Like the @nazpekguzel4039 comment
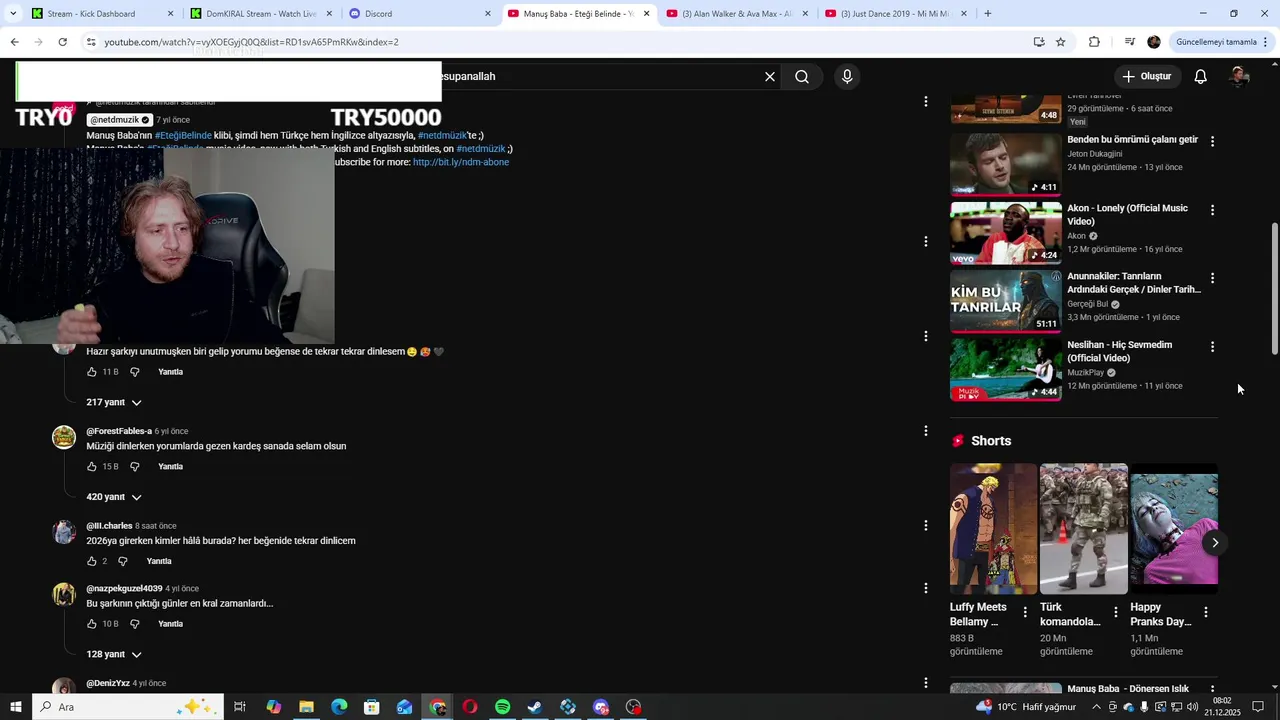Viewport: 1280px width, 720px height. [92, 624]
